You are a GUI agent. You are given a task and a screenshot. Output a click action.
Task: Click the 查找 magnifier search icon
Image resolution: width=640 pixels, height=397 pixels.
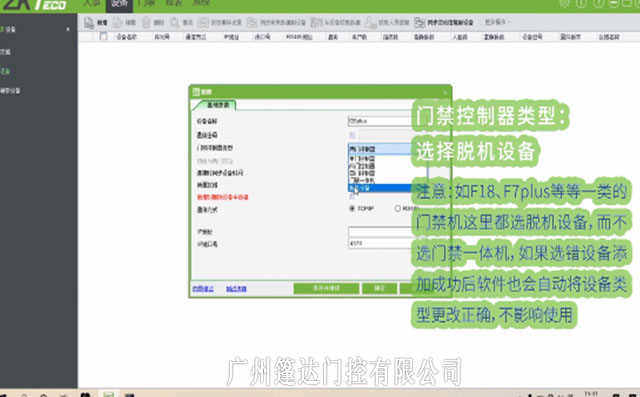(175, 22)
